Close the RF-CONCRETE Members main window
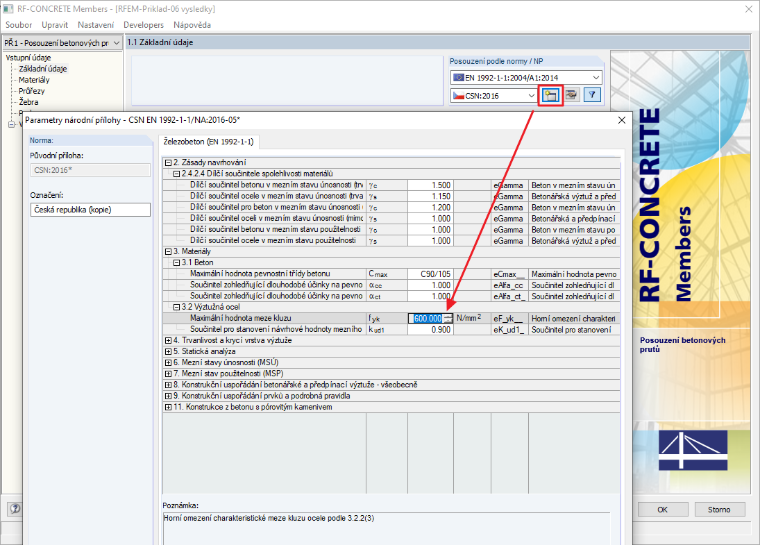 click(x=748, y=9)
